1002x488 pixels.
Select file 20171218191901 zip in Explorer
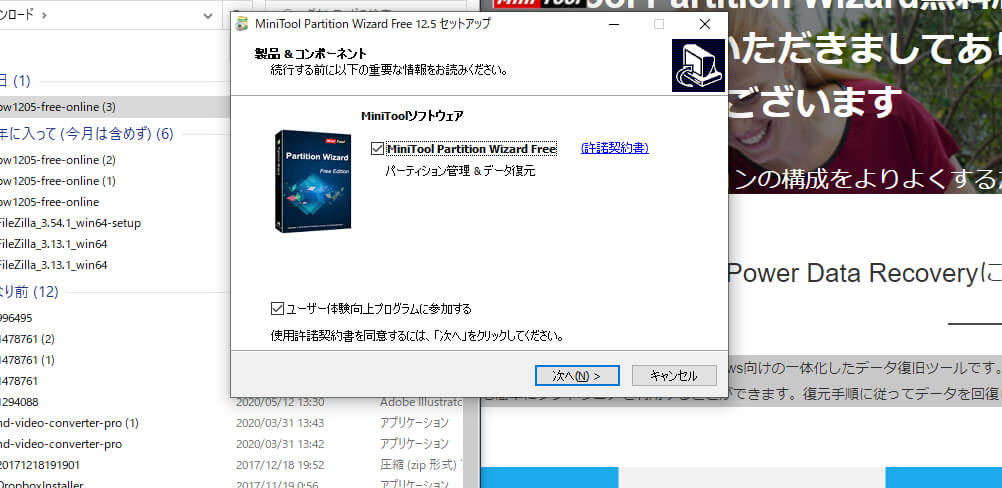coord(40,465)
